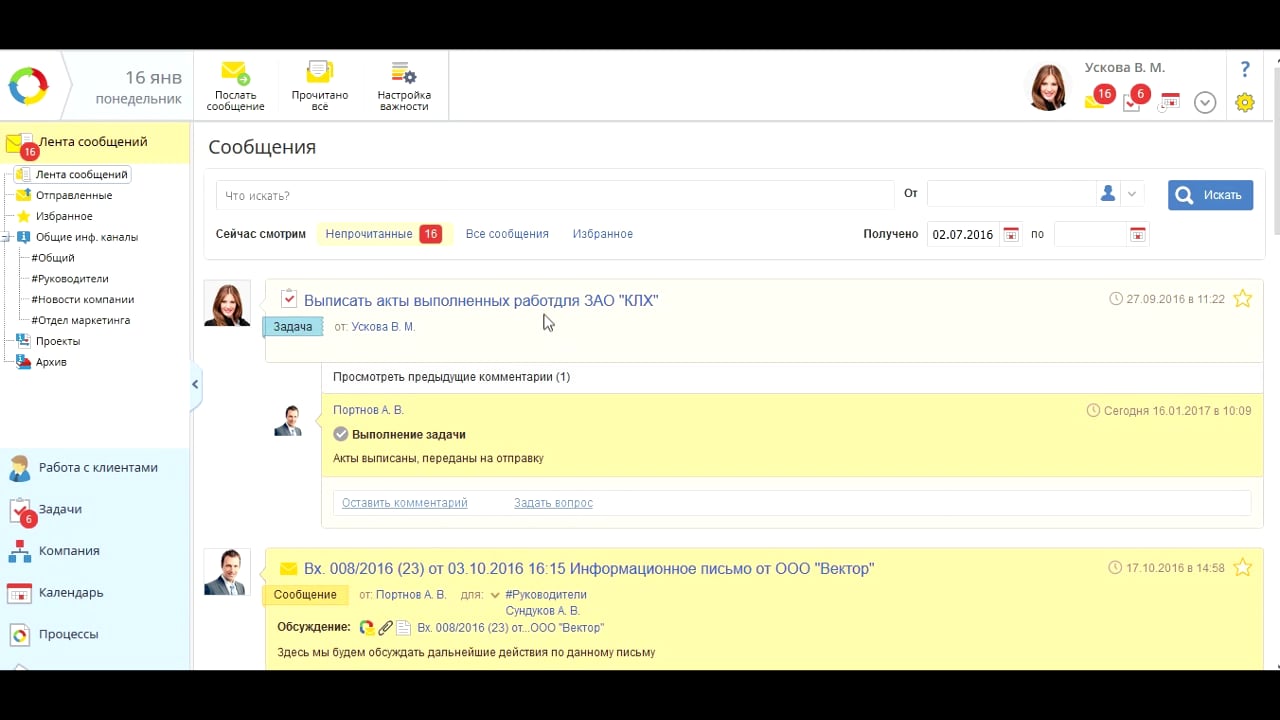Open task Выписать акты выполненных работ
The width and height of the screenshot is (1280, 720).
[481, 300]
